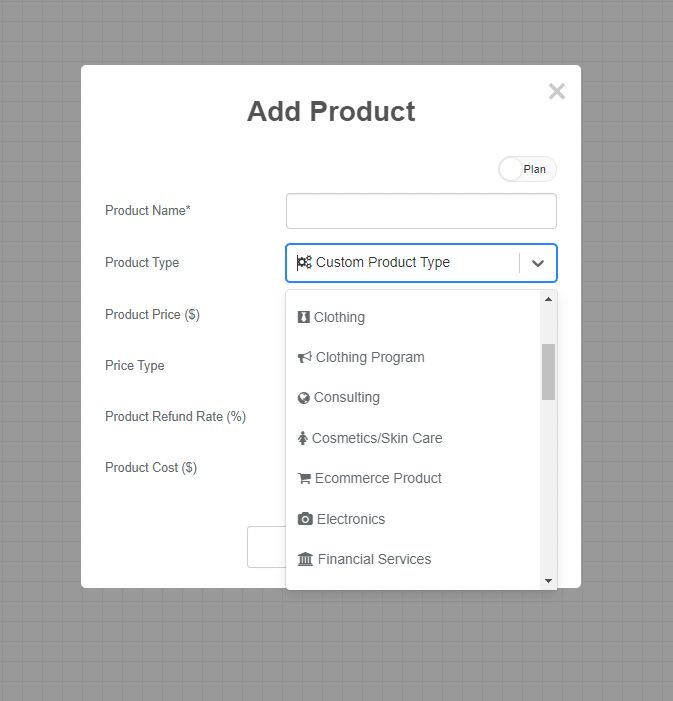Choose Electronics from the list
Viewport: 673px width, 701px height.
413,519
